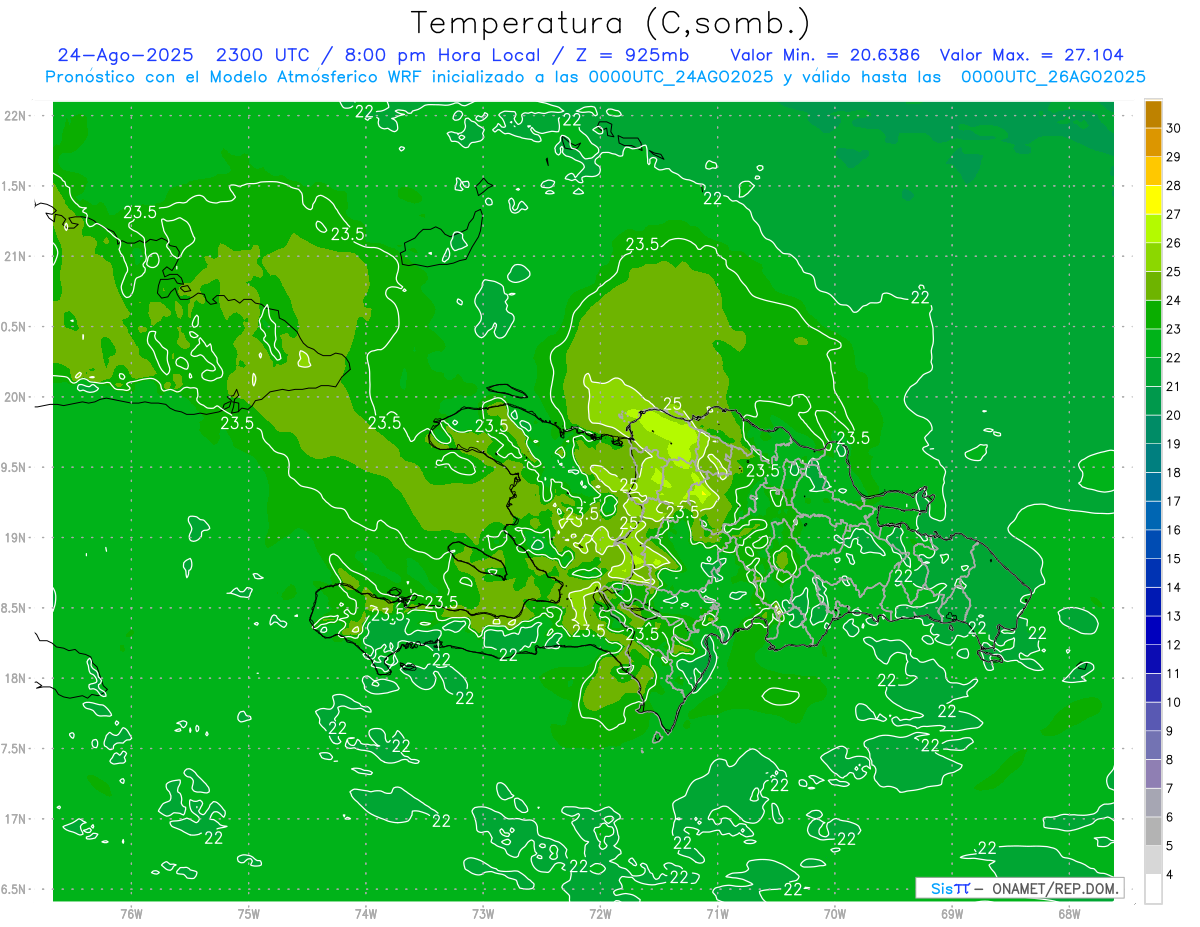Click the '72W' longitude axis label
Image resolution: width=1200 pixels, height=927 pixels.
point(600,914)
